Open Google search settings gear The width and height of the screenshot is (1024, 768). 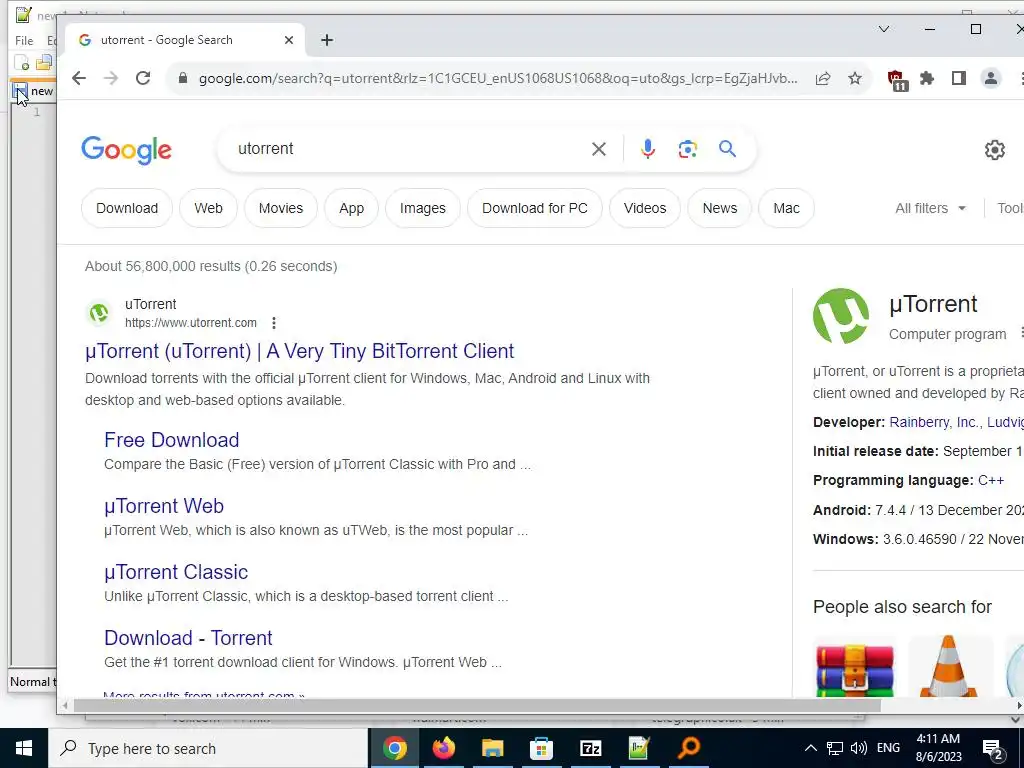click(x=995, y=150)
